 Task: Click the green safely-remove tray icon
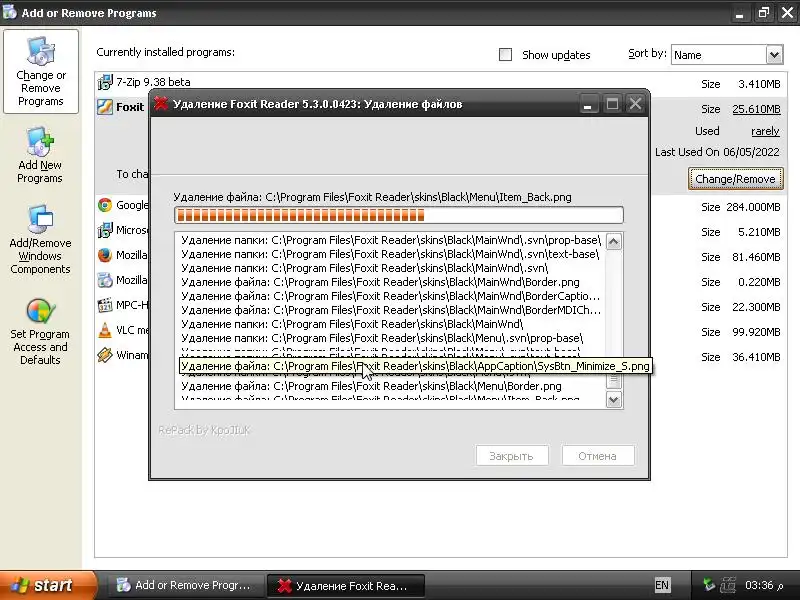coord(709,585)
